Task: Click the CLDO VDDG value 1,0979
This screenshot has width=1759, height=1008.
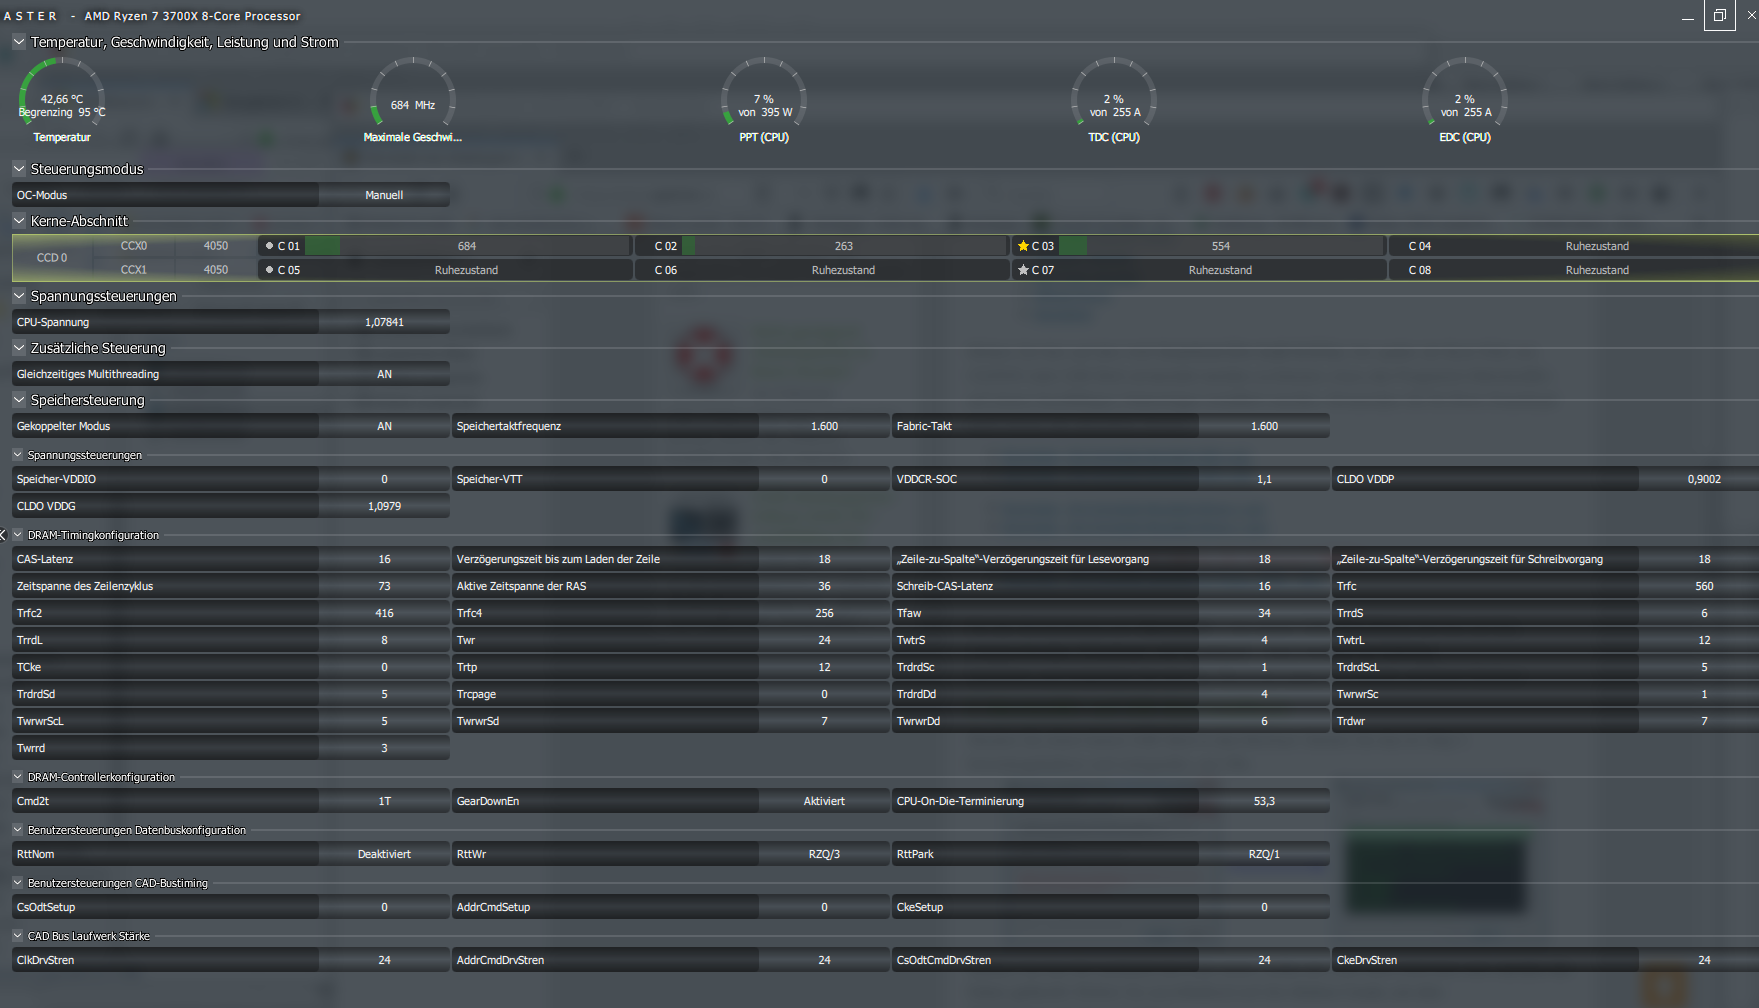Action: (x=384, y=506)
